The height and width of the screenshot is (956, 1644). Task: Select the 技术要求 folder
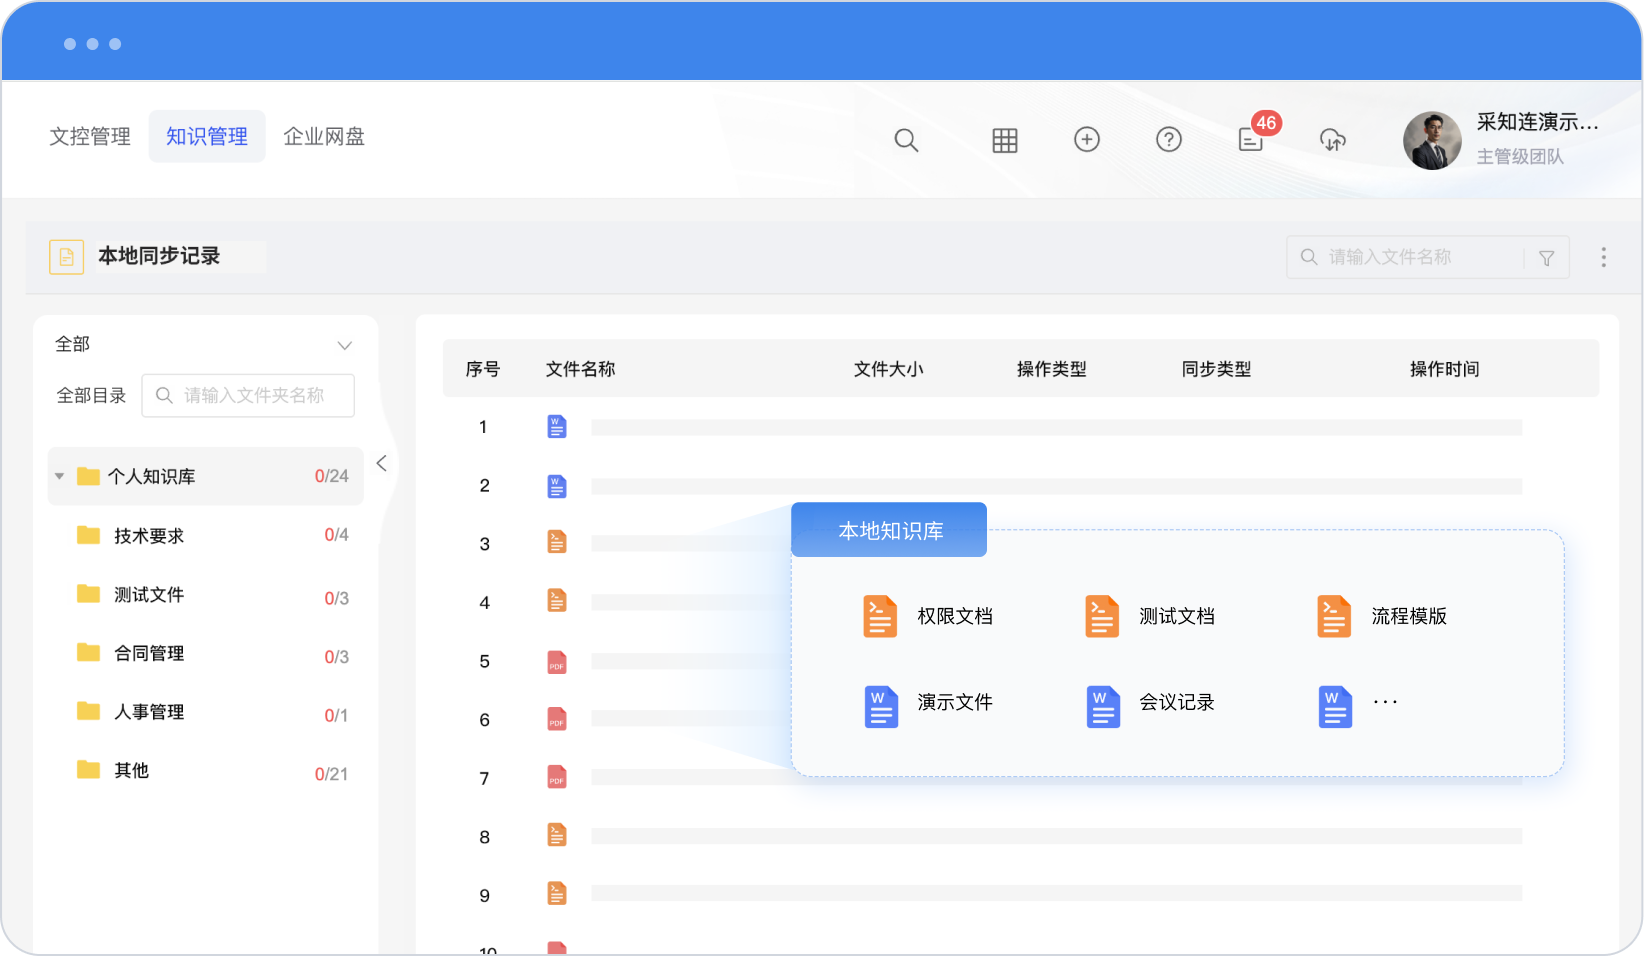tap(149, 536)
